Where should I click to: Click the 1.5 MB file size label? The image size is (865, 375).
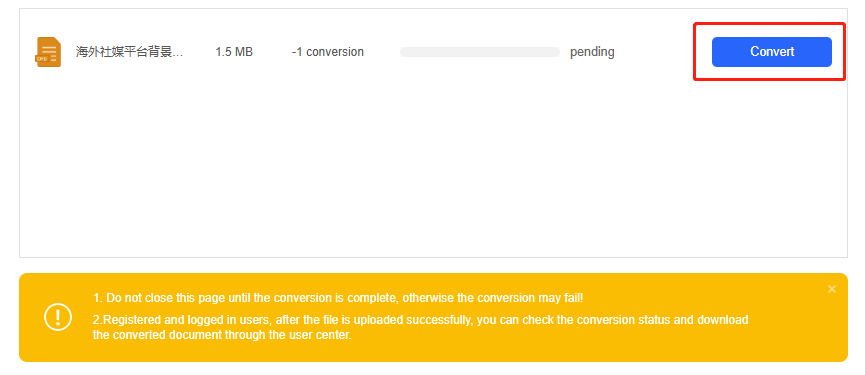tap(234, 52)
